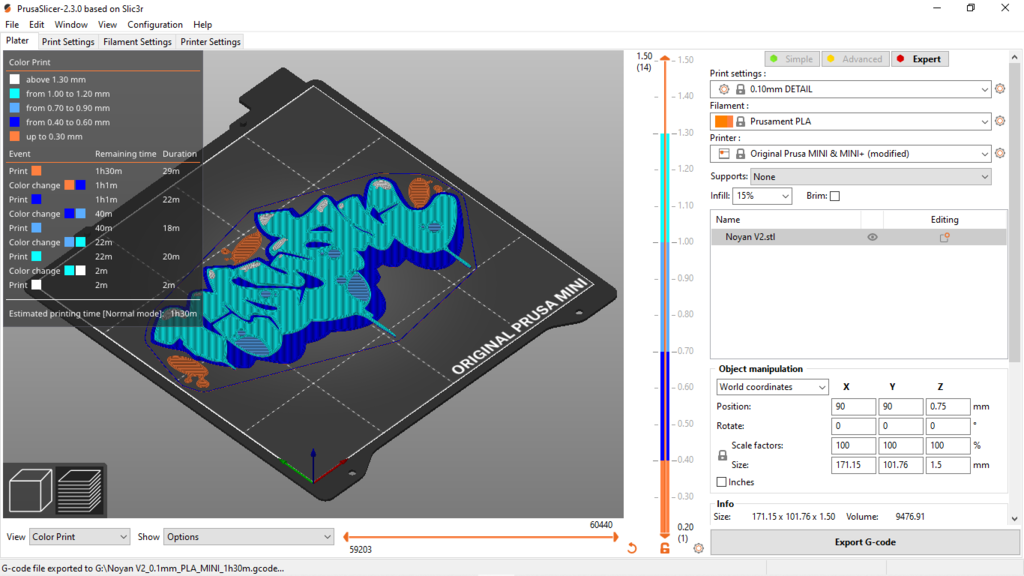Click layer slider reset arrow icon
1024x576 pixels.
tap(632, 548)
